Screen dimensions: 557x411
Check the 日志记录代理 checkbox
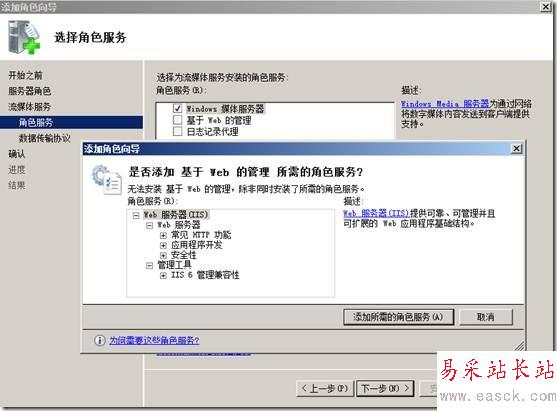177,131
